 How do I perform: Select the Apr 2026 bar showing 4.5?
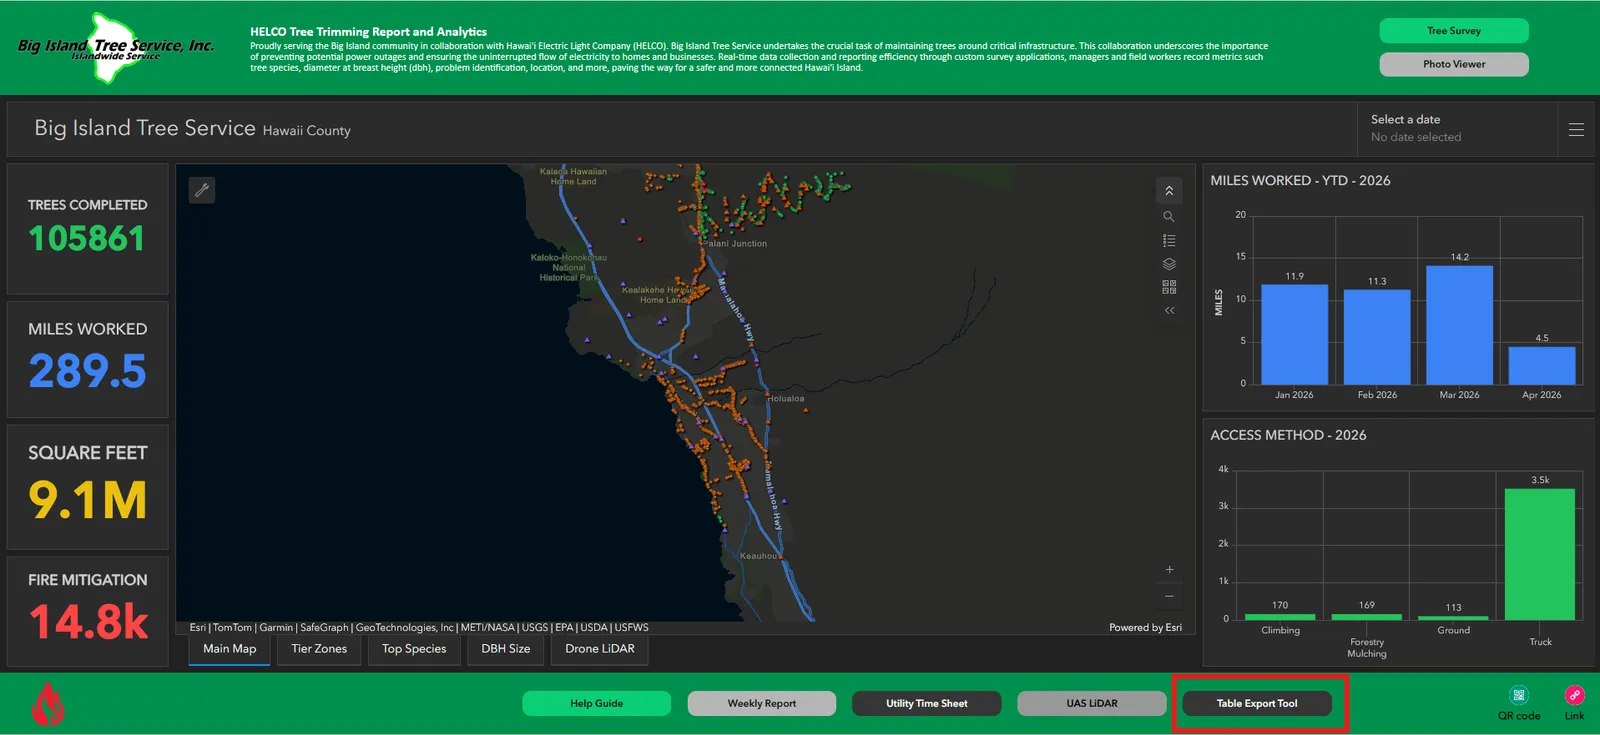click(1542, 365)
